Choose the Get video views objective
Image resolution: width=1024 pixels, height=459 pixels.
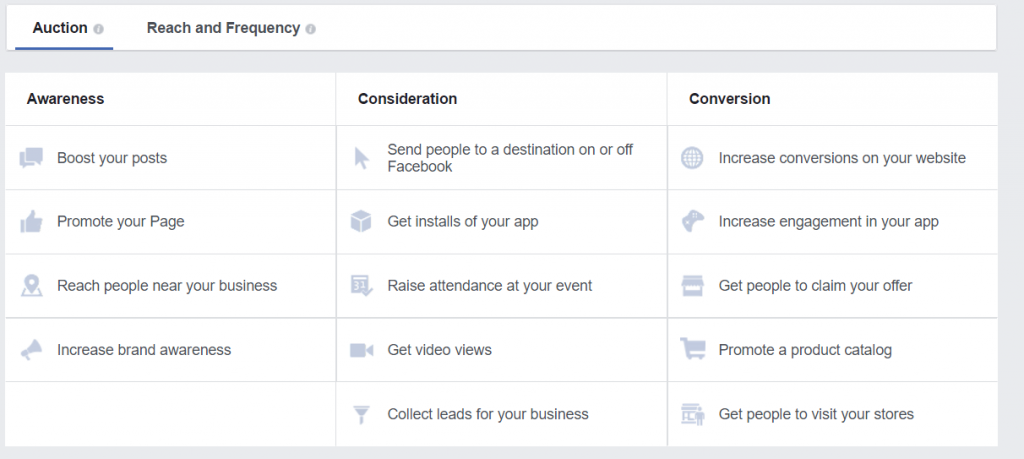click(502, 350)
